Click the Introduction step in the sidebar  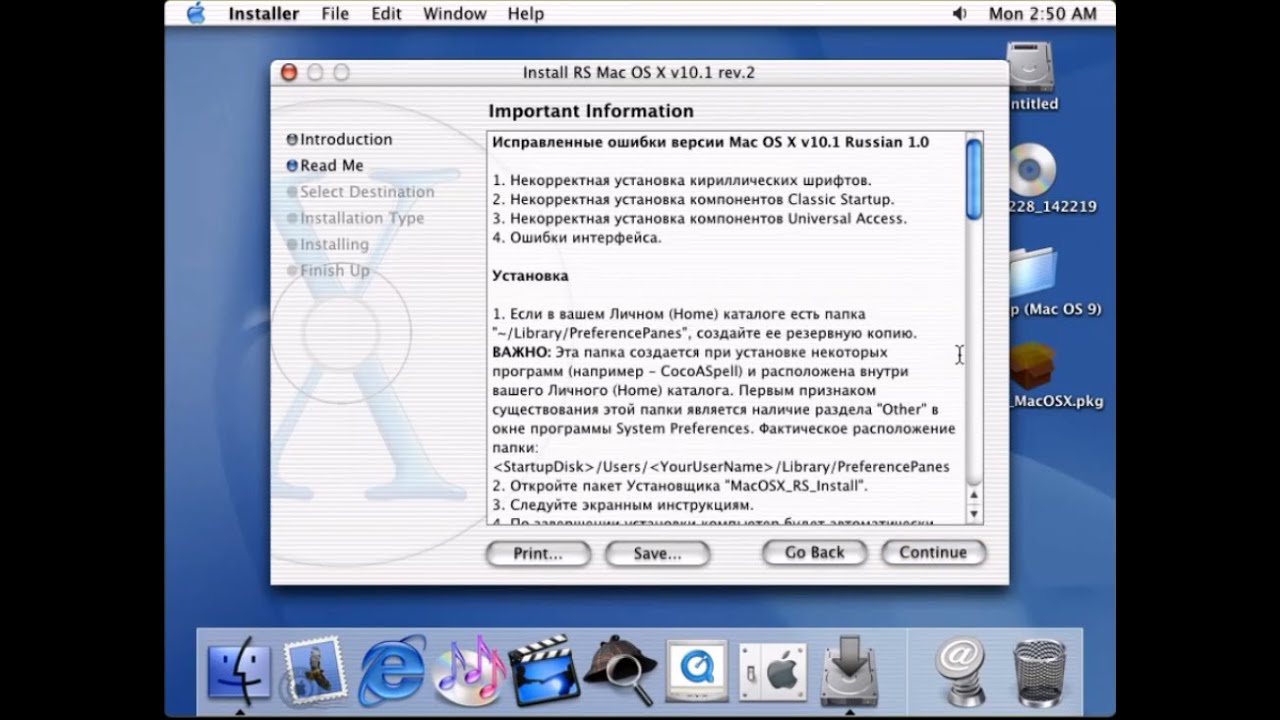(x=346, y=139)
